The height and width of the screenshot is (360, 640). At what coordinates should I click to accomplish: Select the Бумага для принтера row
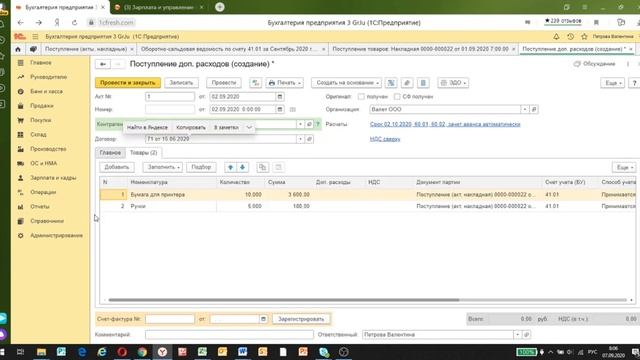pos(367,195)
